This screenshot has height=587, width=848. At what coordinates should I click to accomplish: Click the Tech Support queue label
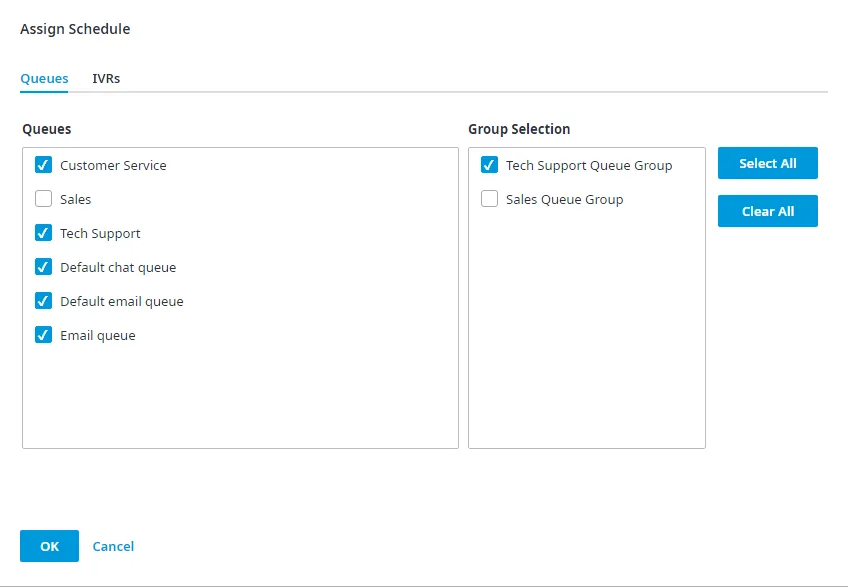tap(100, 234)
